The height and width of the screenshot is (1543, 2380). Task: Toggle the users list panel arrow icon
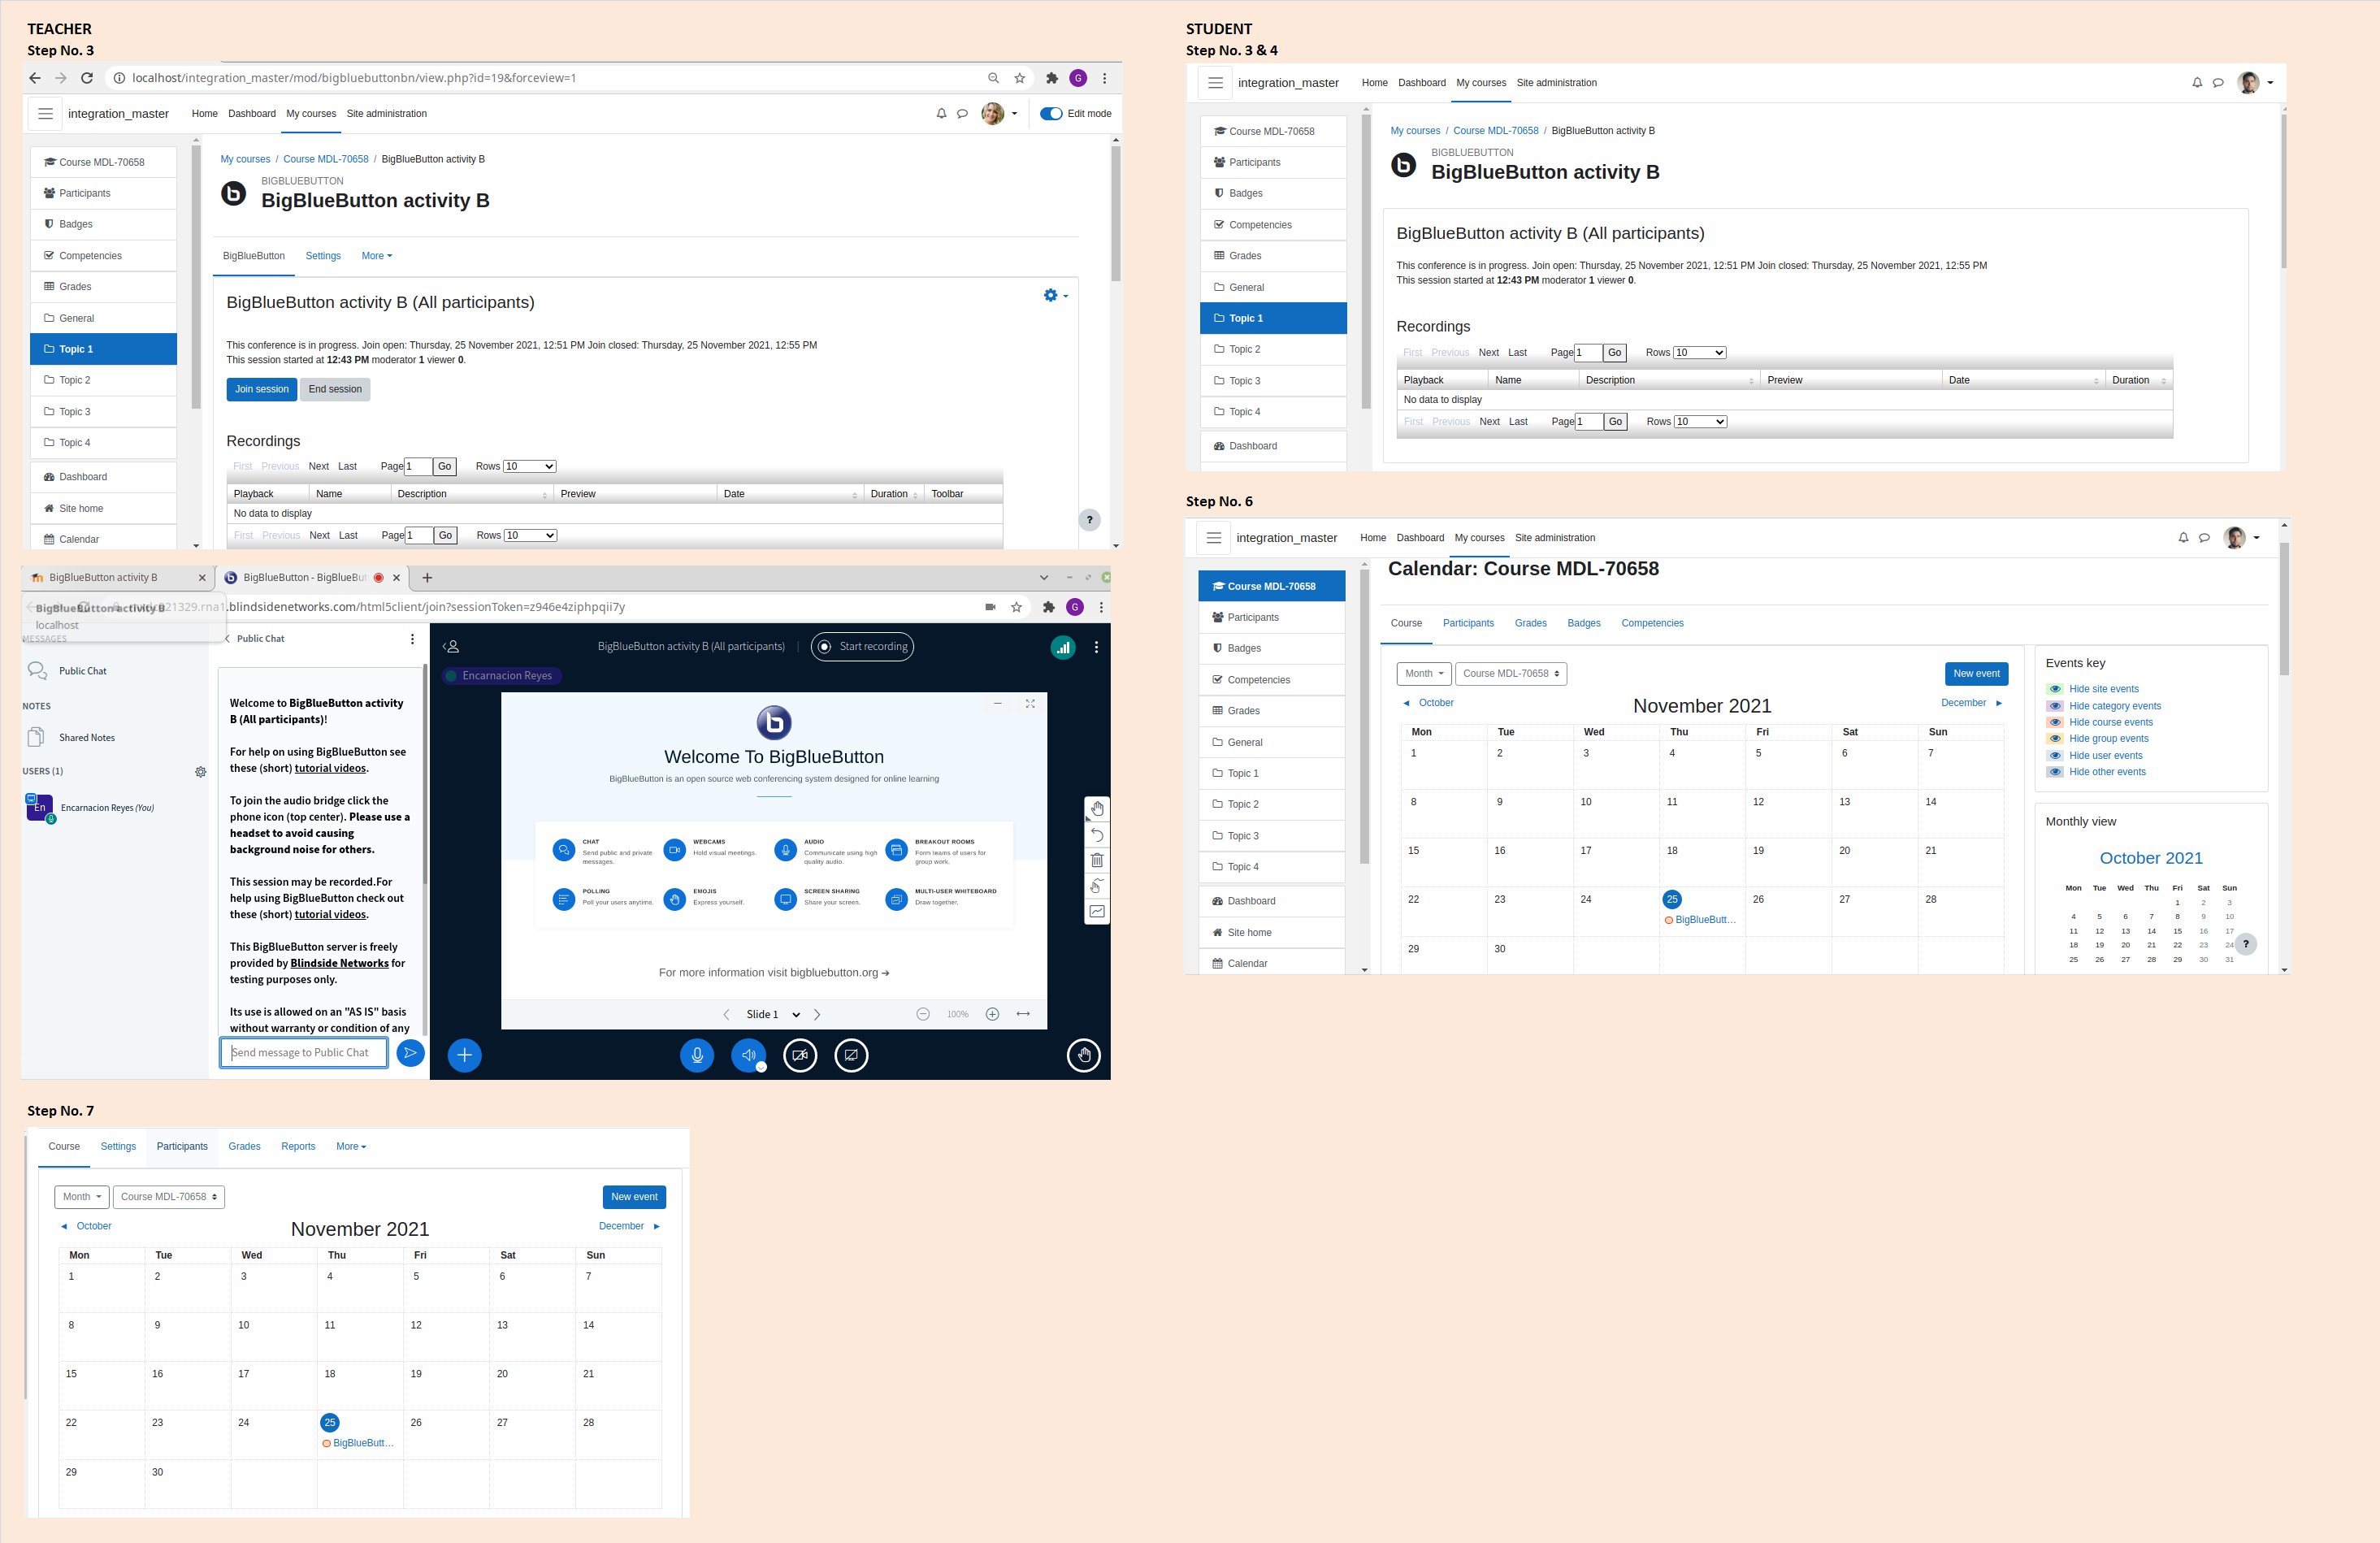pos(451,647)
